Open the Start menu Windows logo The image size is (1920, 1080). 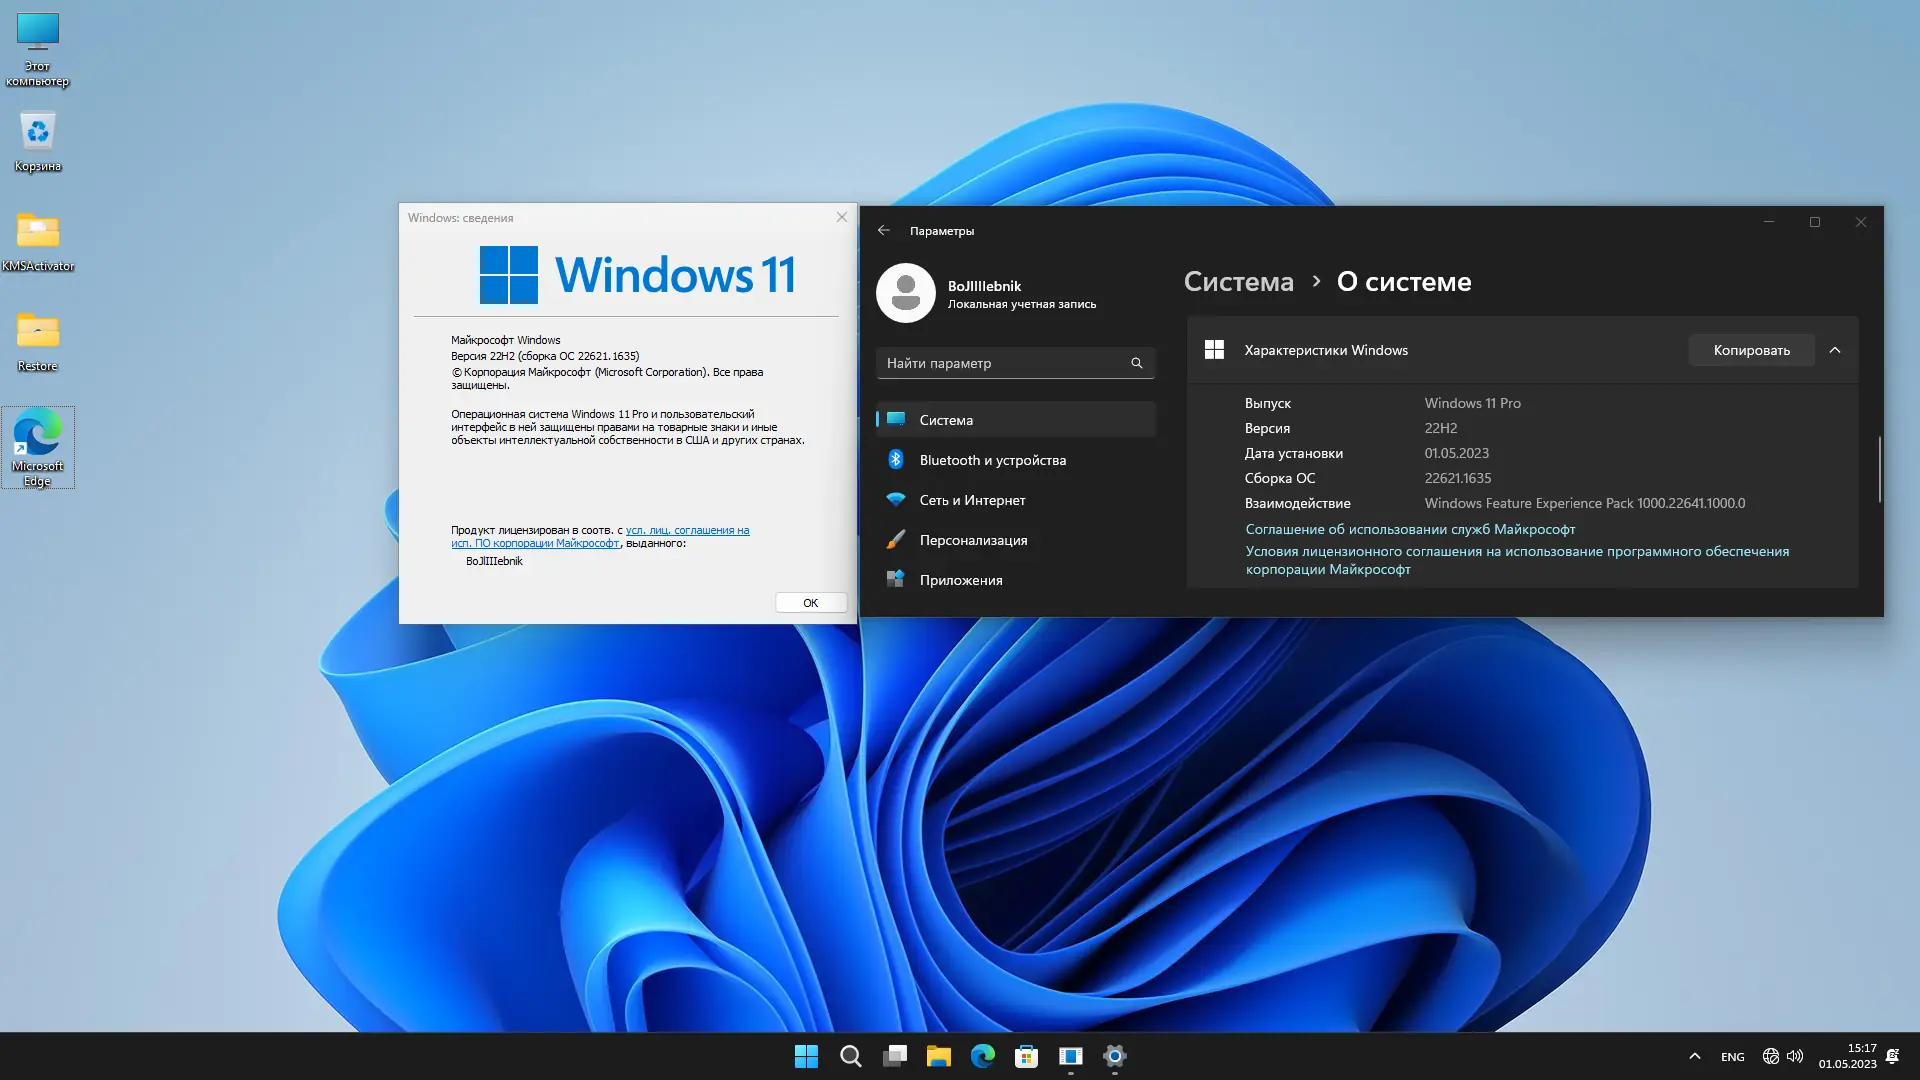pyautogui.click(x=806, y=1056)
